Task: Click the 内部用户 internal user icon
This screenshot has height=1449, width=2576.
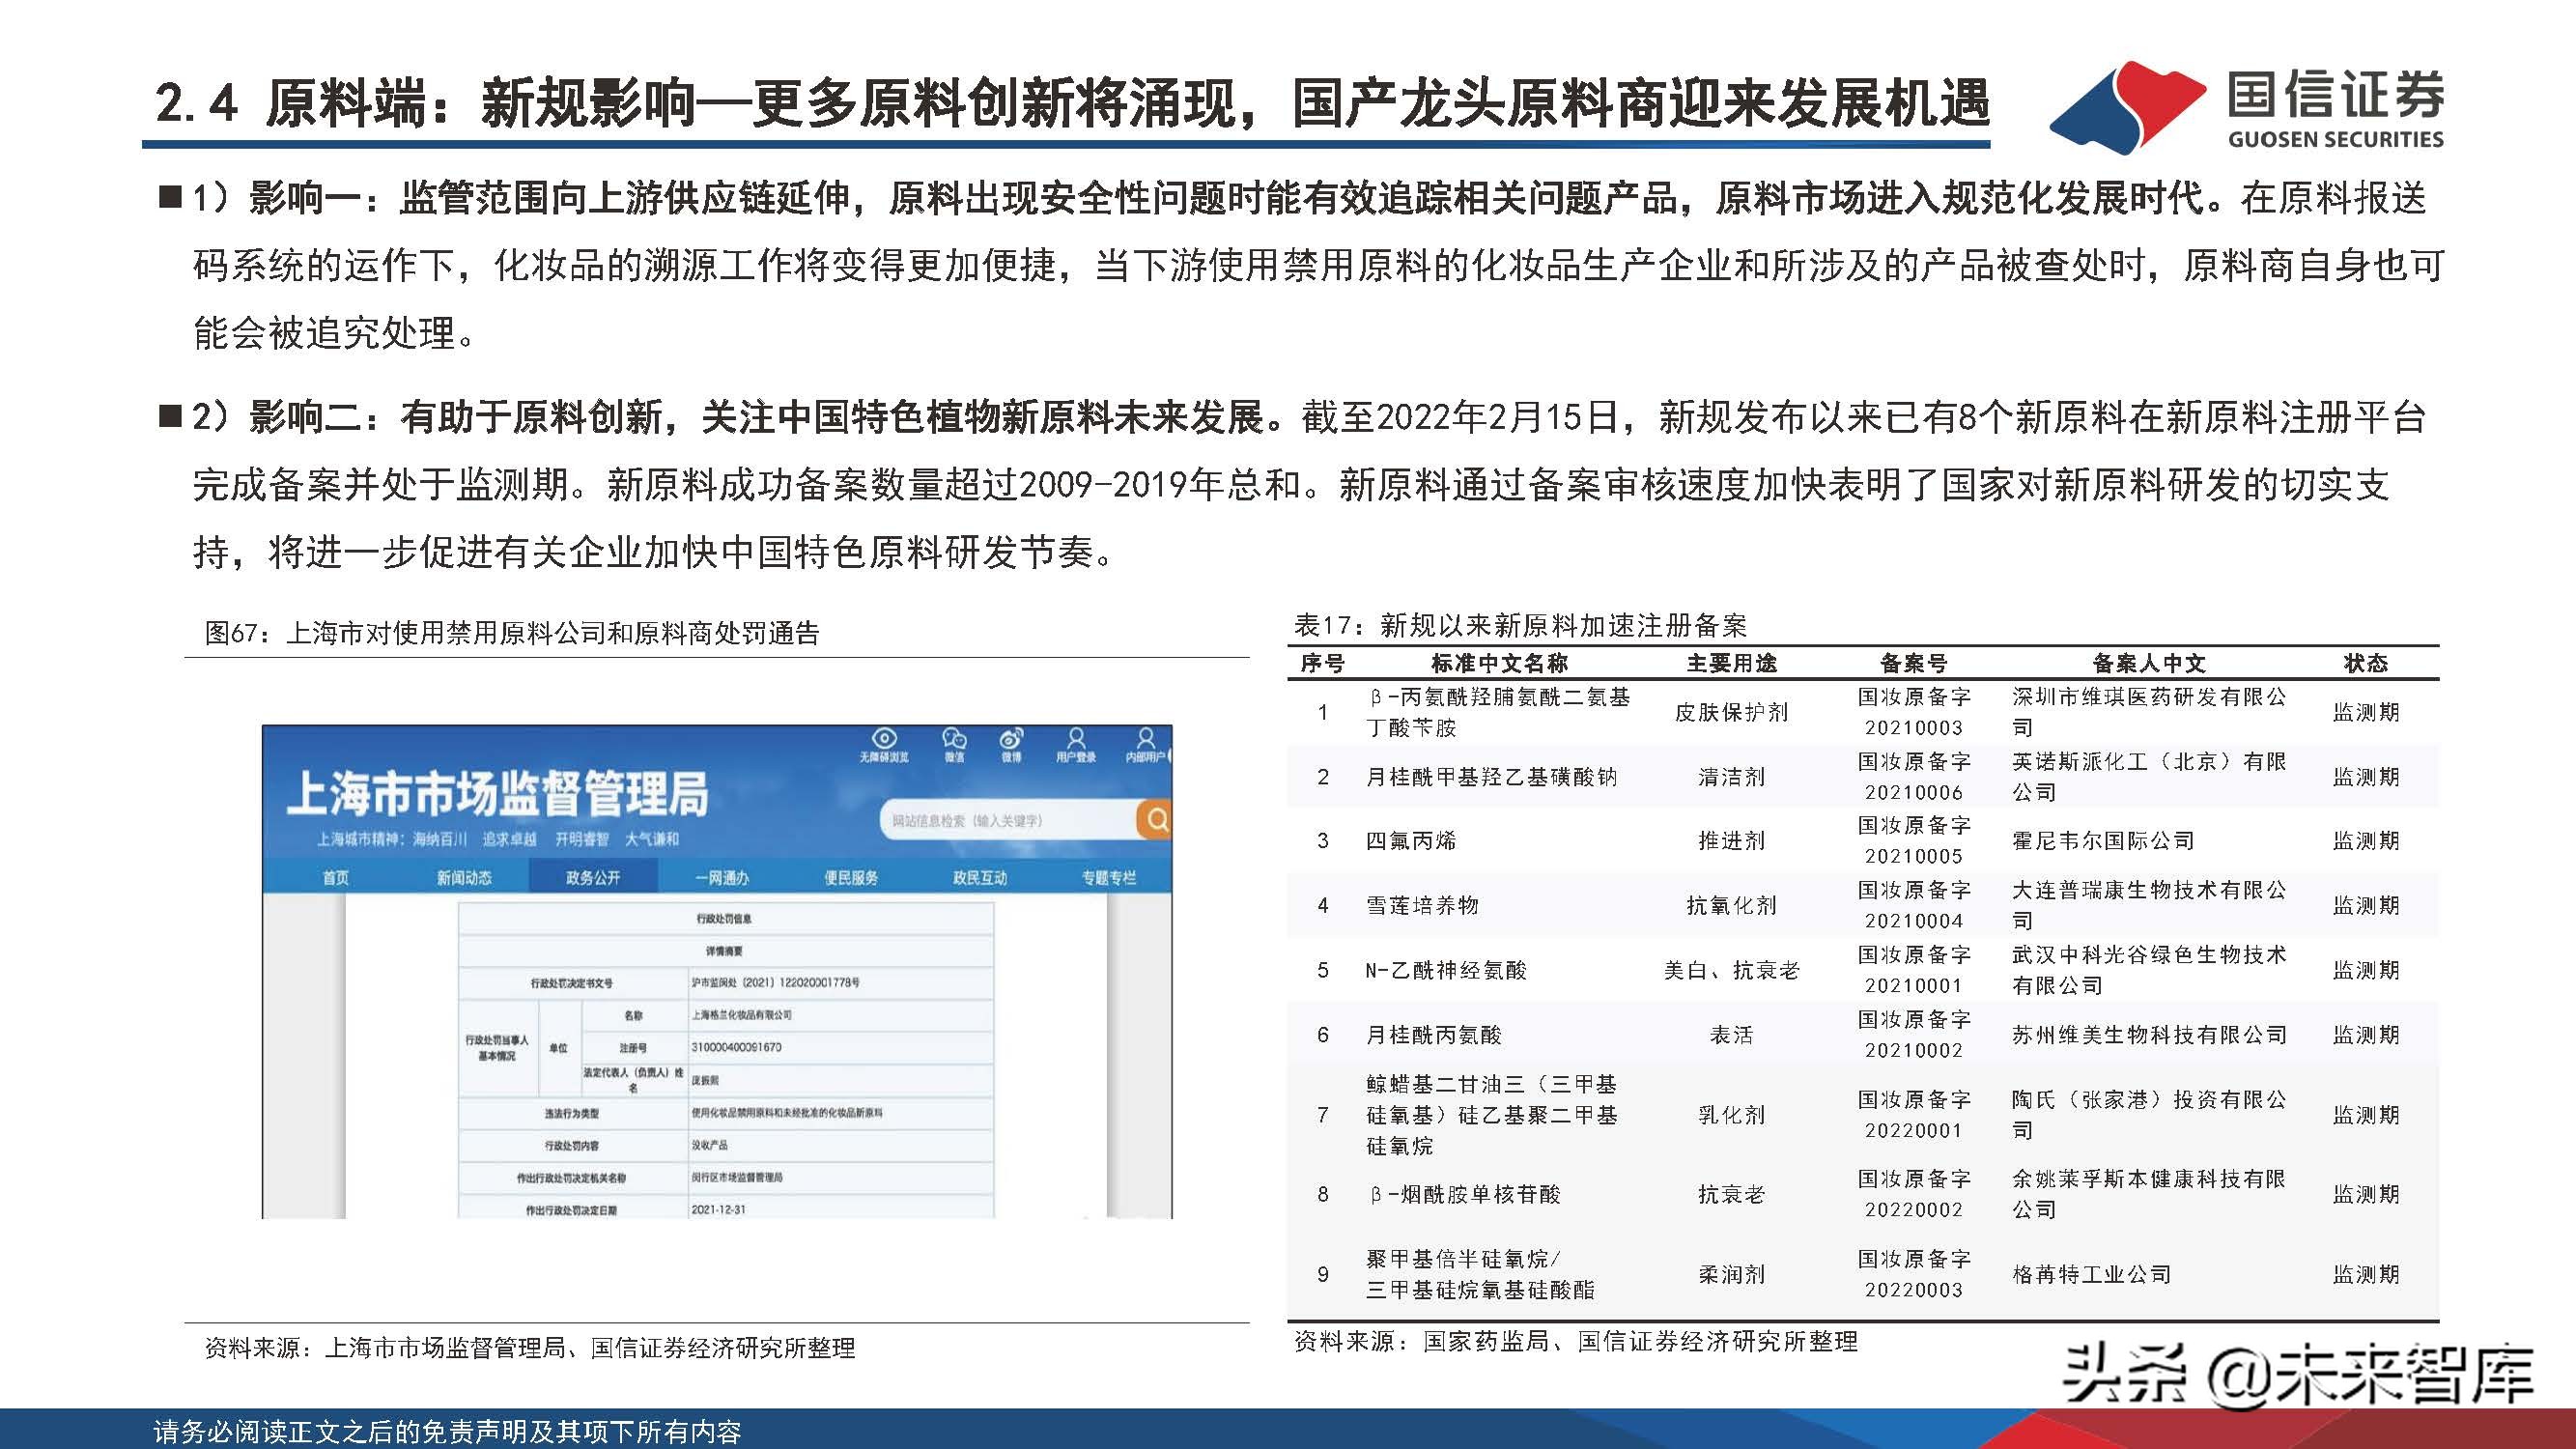Action: (x=1146, y=739)
